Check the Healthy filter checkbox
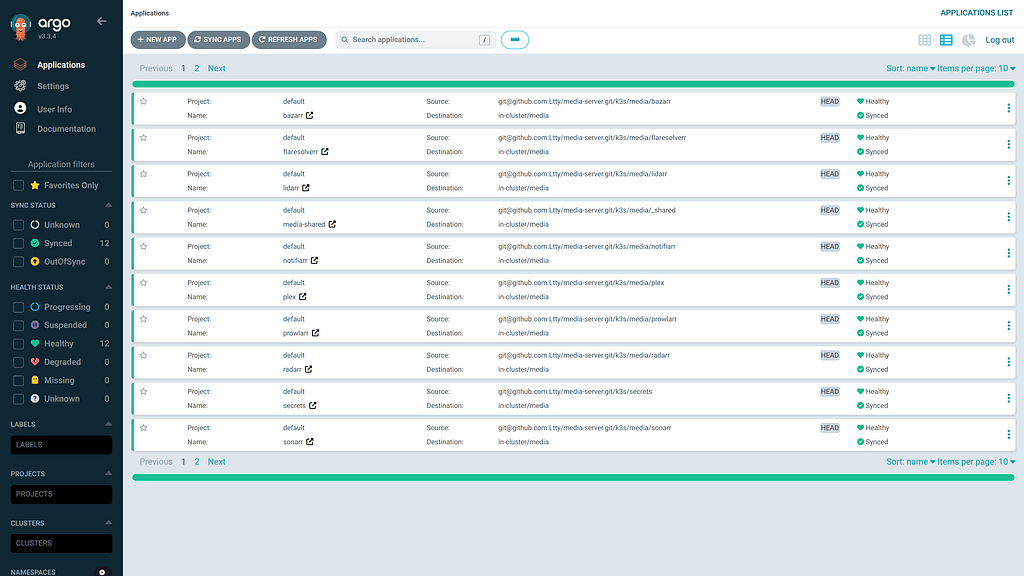 pos(18,344)
